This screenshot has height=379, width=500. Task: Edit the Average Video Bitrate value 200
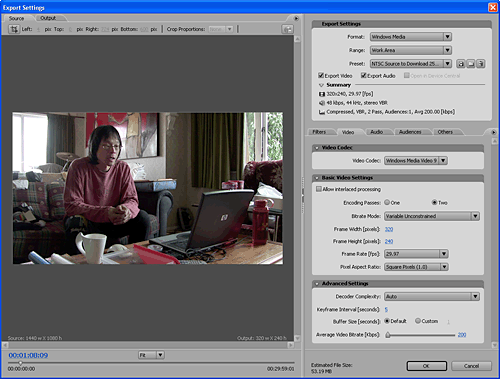click(x=462, y=335)
